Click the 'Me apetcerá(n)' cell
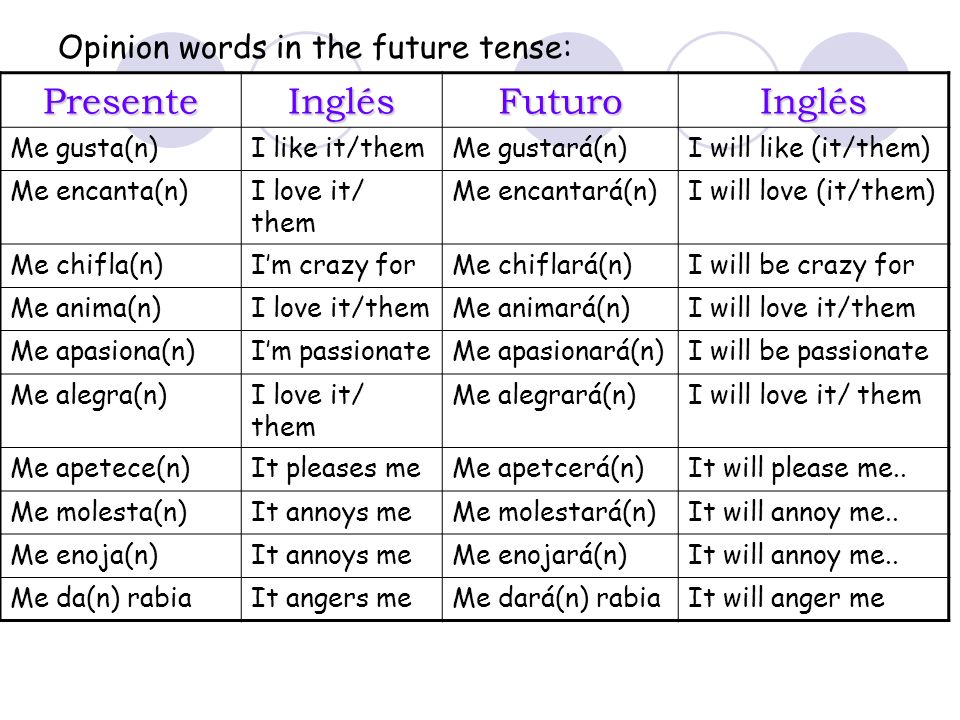Viewport: 960px width, 720px height. point(560,469)
